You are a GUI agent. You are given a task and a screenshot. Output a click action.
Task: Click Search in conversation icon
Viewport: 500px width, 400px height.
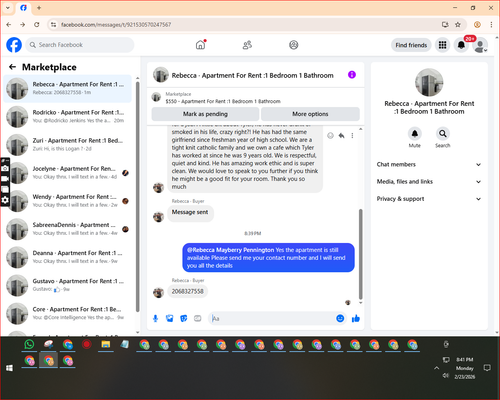coord(443,134)
